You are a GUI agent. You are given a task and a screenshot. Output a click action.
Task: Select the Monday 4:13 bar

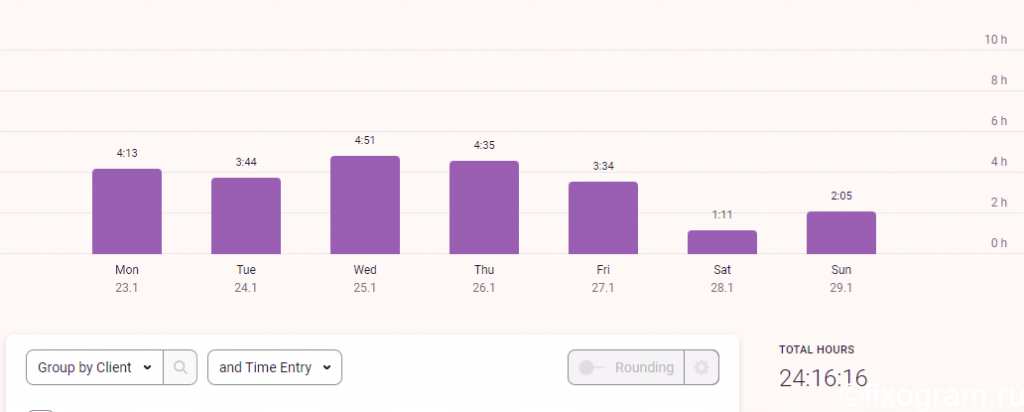(x=127, y=212)
